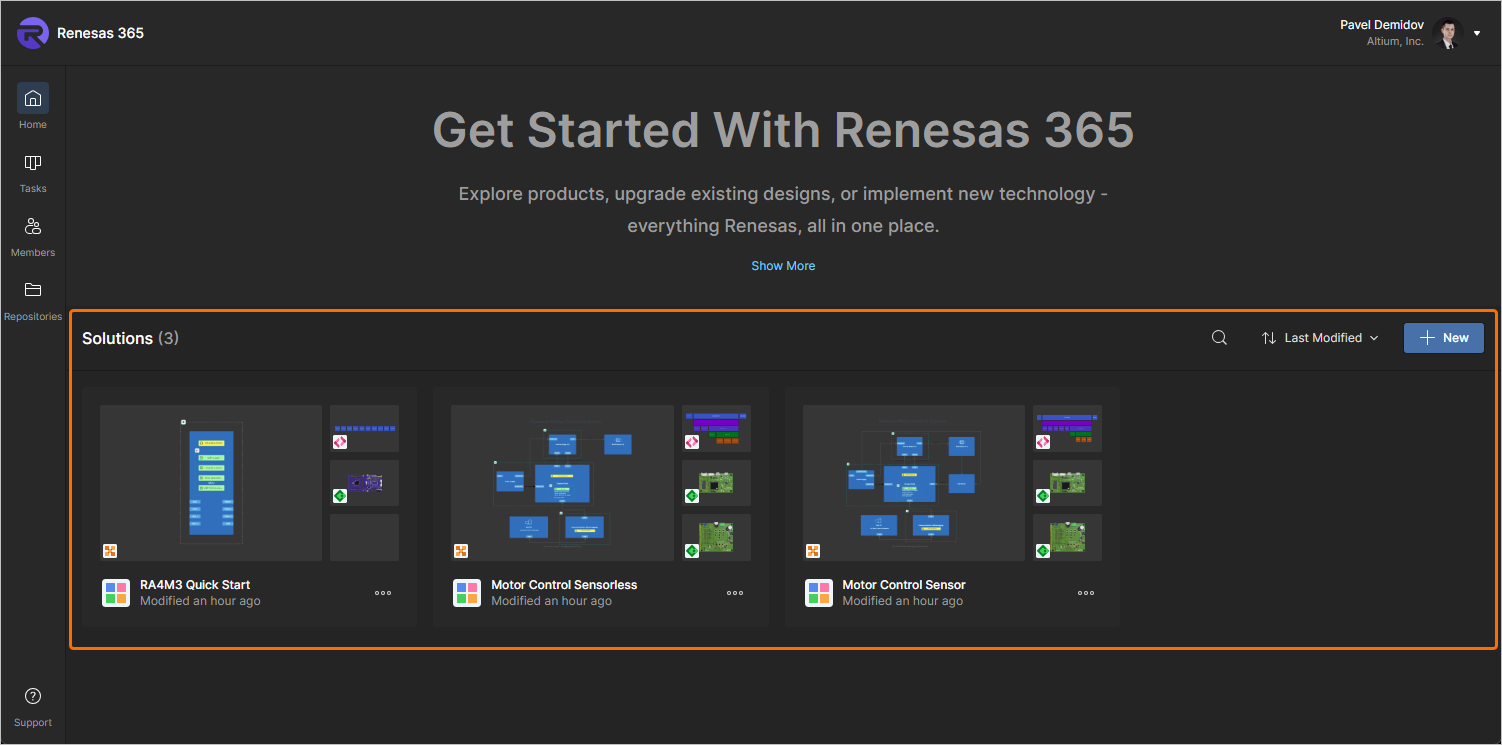This screenshot has width=1502, height=745.
Task: Click the RA4M3 Quick Start solution icon
Action: click(116, 593)
